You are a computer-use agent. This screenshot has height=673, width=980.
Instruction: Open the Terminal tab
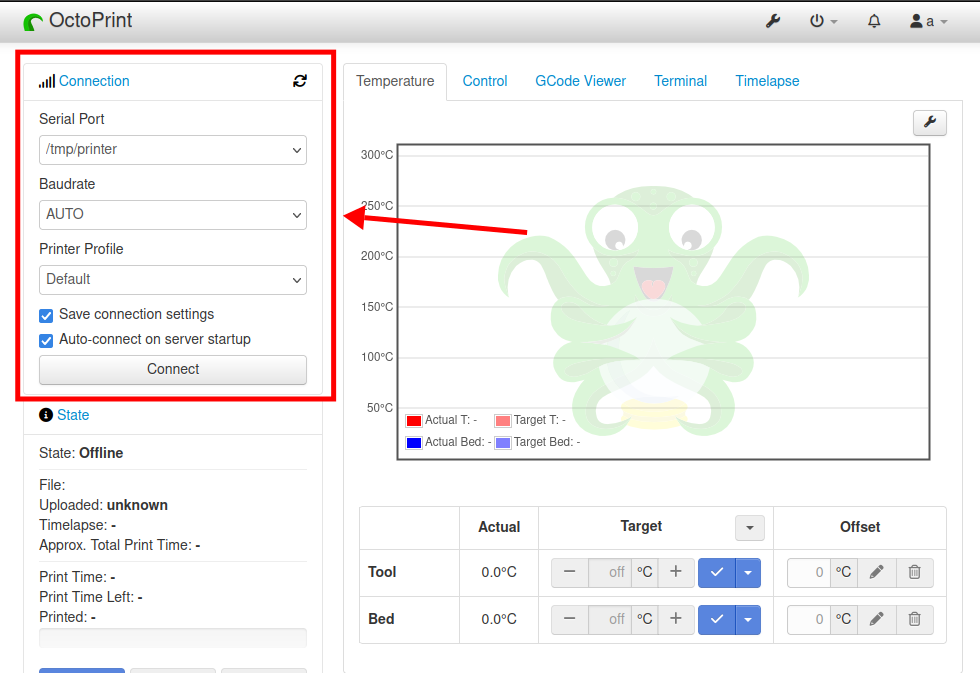pyautogui.click(x=681, y=81)
